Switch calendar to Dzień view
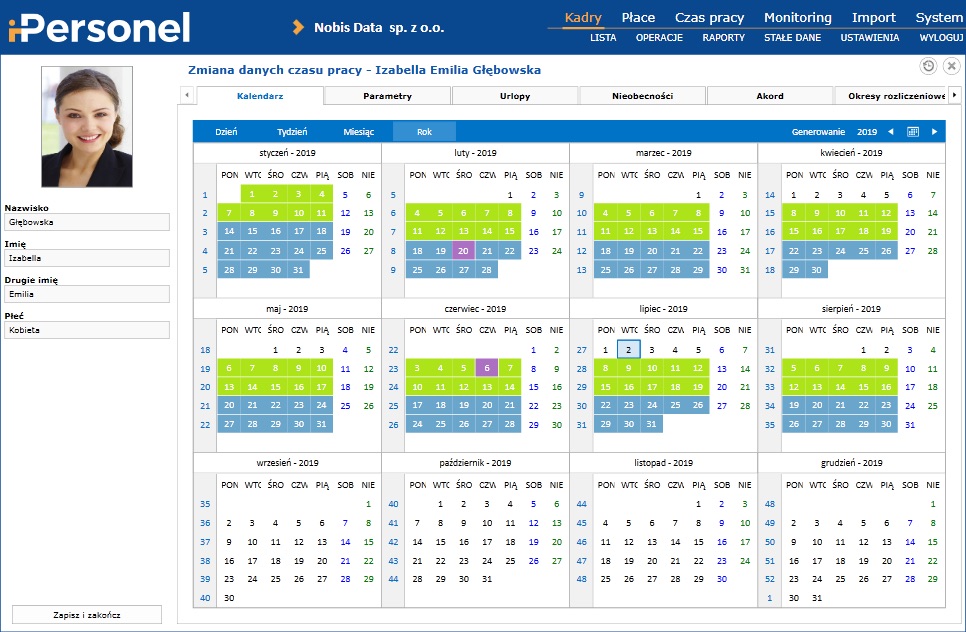Image resolution: width=966 pixels, height=632 pixels. click(x=226, y=132)
